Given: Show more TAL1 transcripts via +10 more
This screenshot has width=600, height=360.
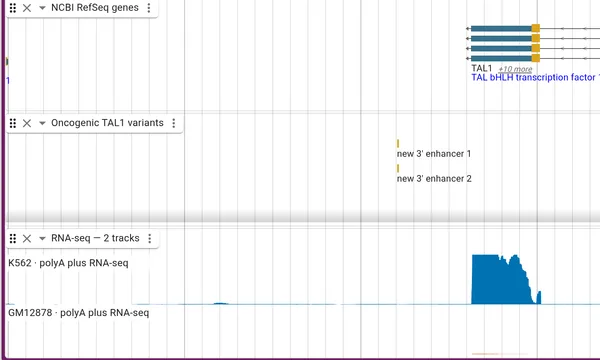Looking at the screenshot, I should (515, 69).
